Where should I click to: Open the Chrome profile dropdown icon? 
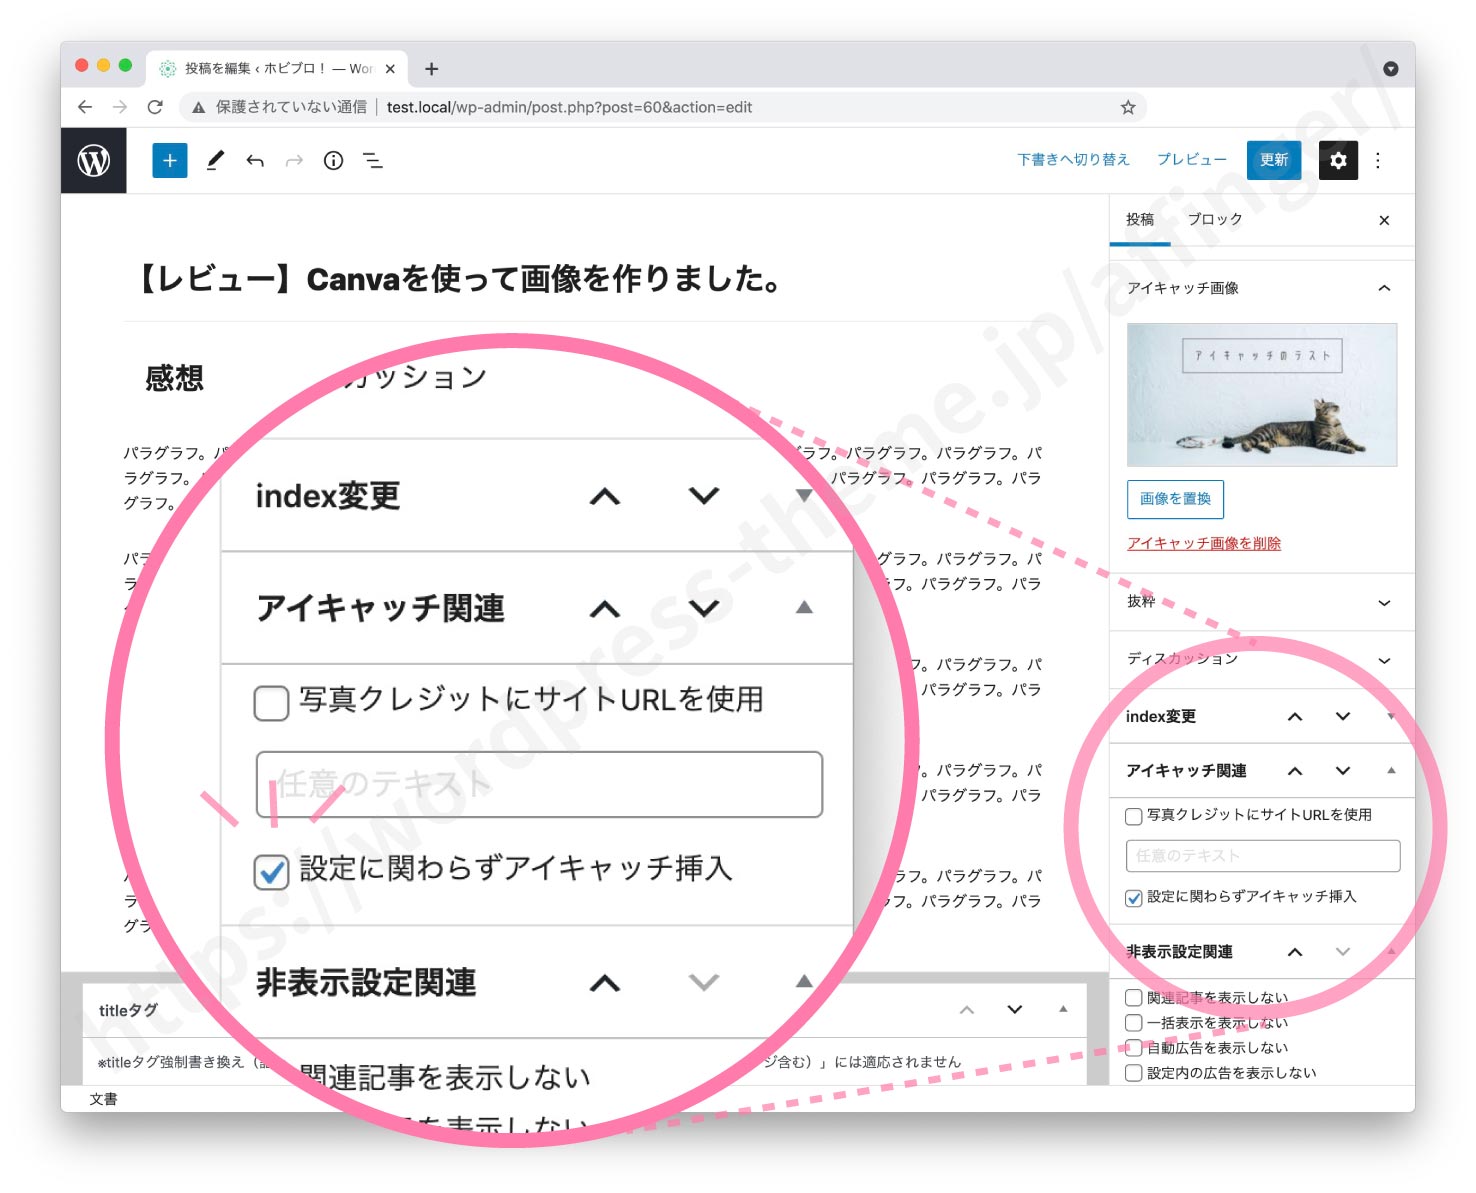(x=1390, y=69)
